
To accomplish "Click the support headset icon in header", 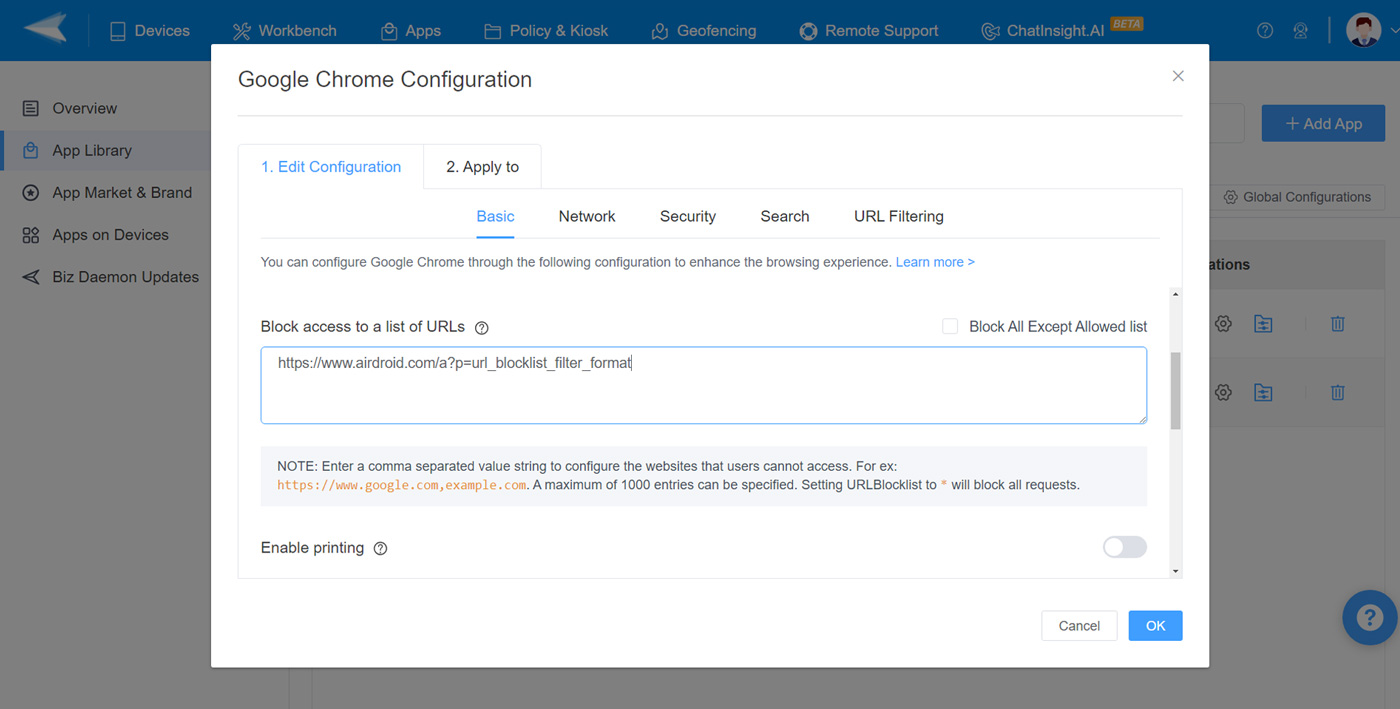I will (1300, 31).
